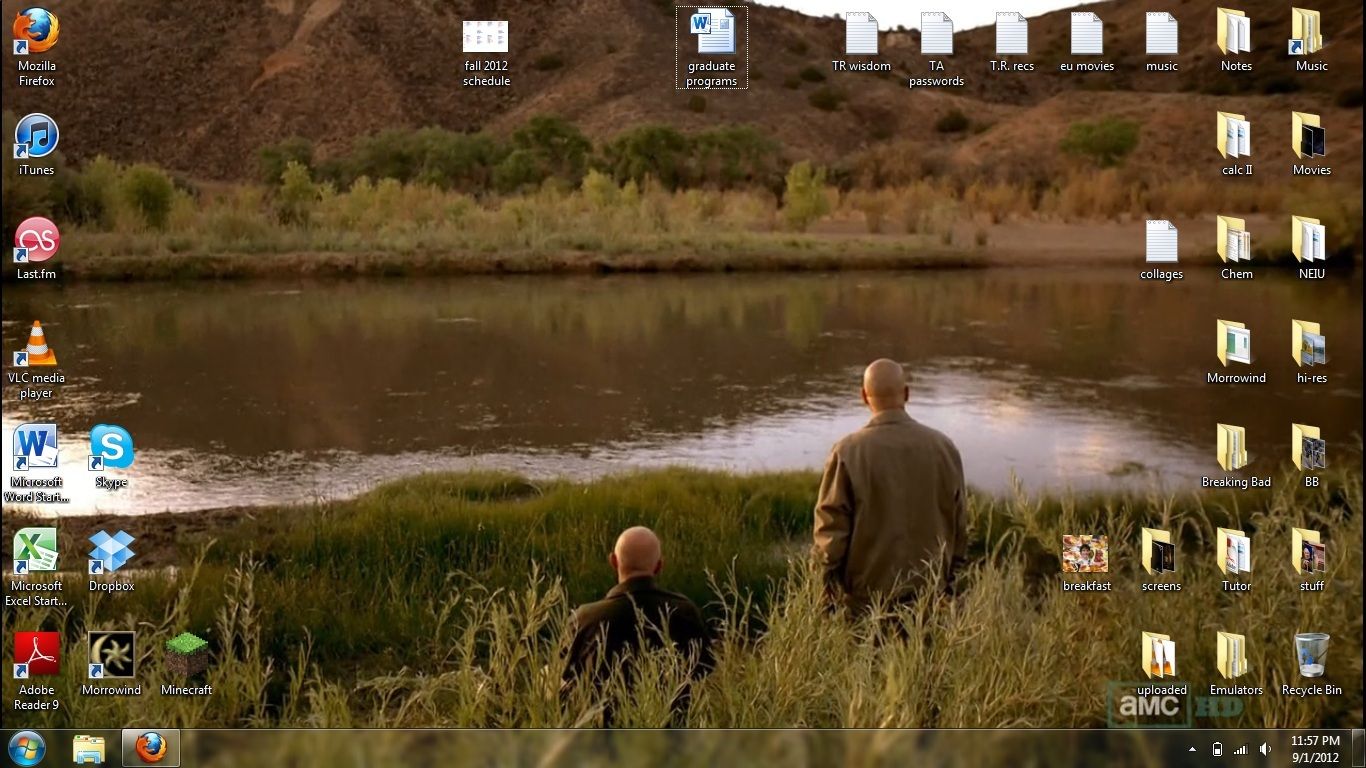Click the volume speaker tray icon
This screenshot has height=768, width=1366.
pyautogui.click(x=1265, y=749)
